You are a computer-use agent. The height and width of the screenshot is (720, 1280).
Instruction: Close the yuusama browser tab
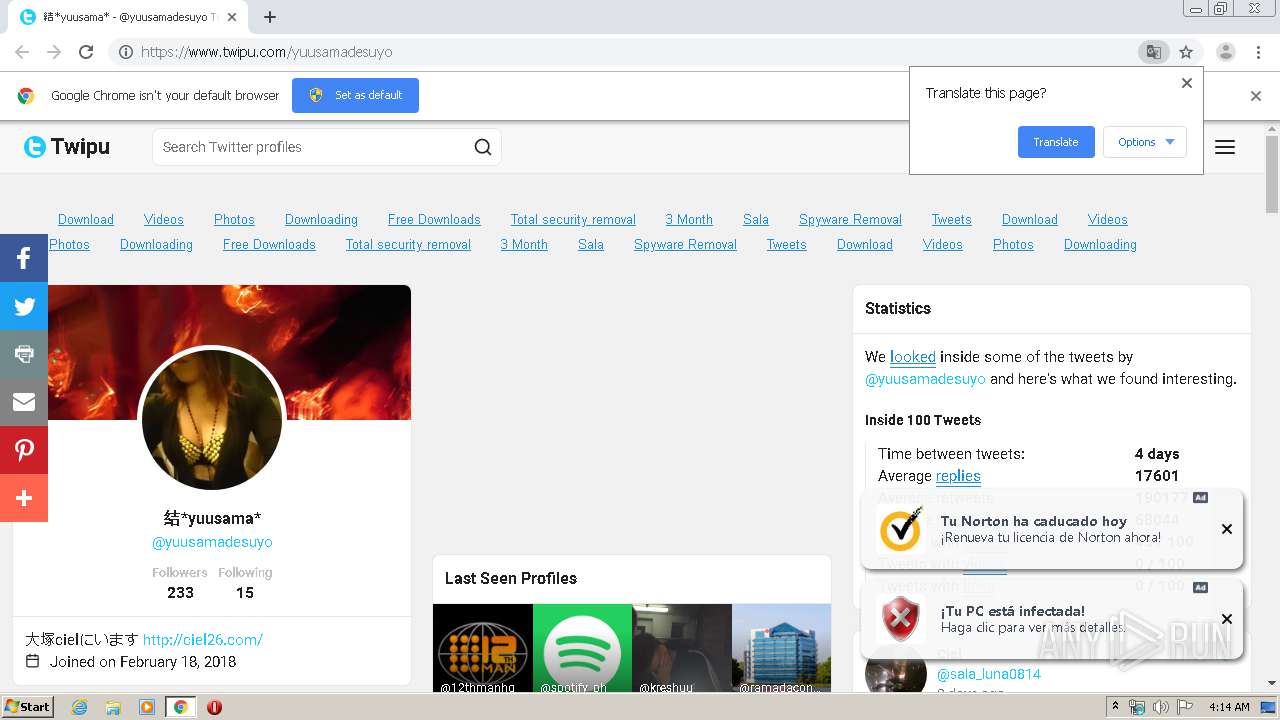233,17
